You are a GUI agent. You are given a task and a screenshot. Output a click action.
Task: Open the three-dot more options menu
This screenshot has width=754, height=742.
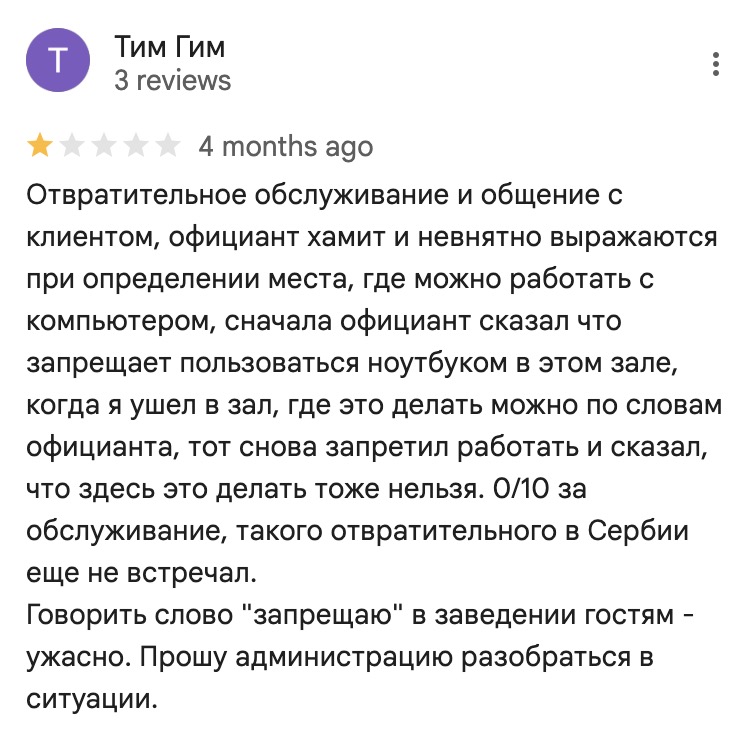716,63
